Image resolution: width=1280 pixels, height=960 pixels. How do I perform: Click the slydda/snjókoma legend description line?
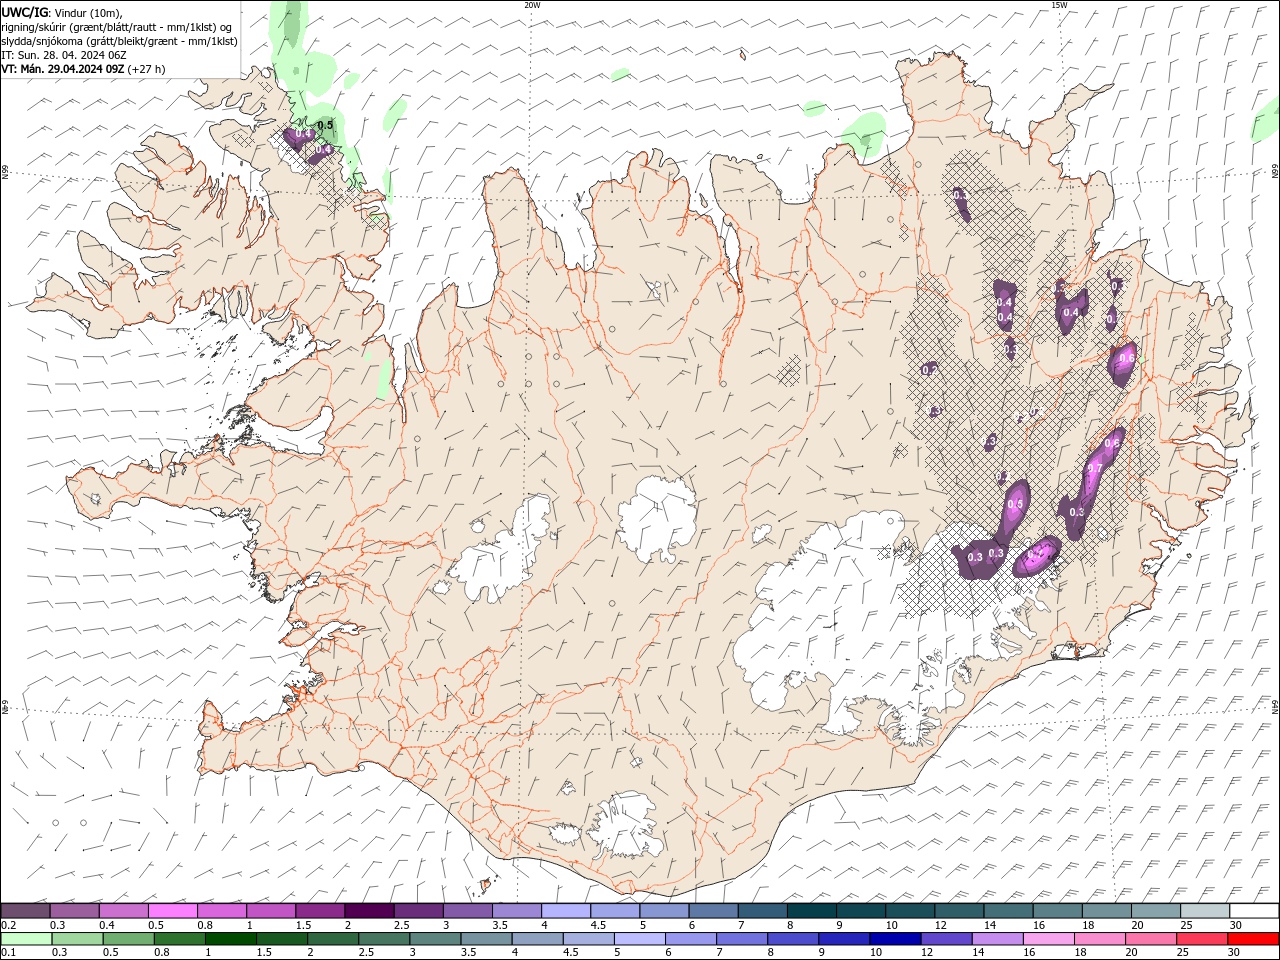(119, 41)
